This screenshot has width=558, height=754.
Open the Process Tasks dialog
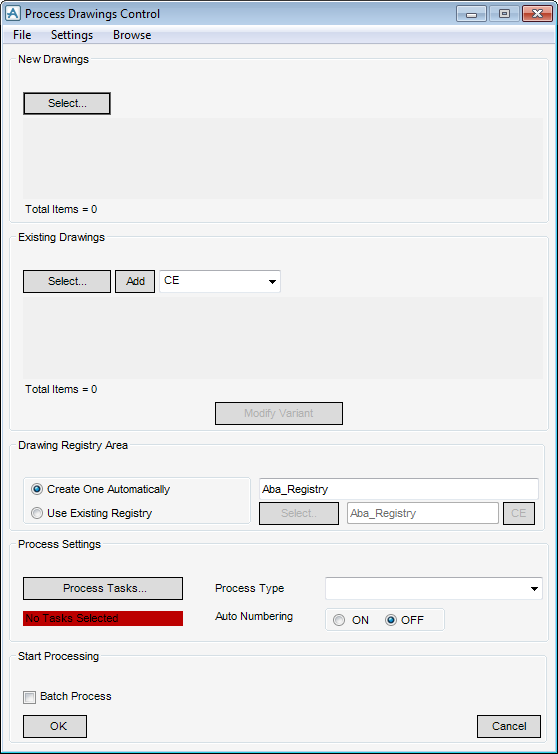coord(103,589)
